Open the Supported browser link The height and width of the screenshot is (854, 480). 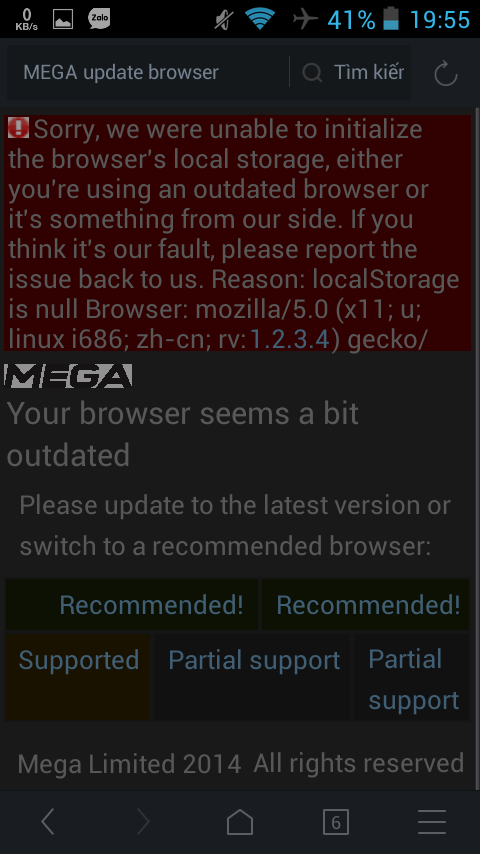(x=78, y=676)
